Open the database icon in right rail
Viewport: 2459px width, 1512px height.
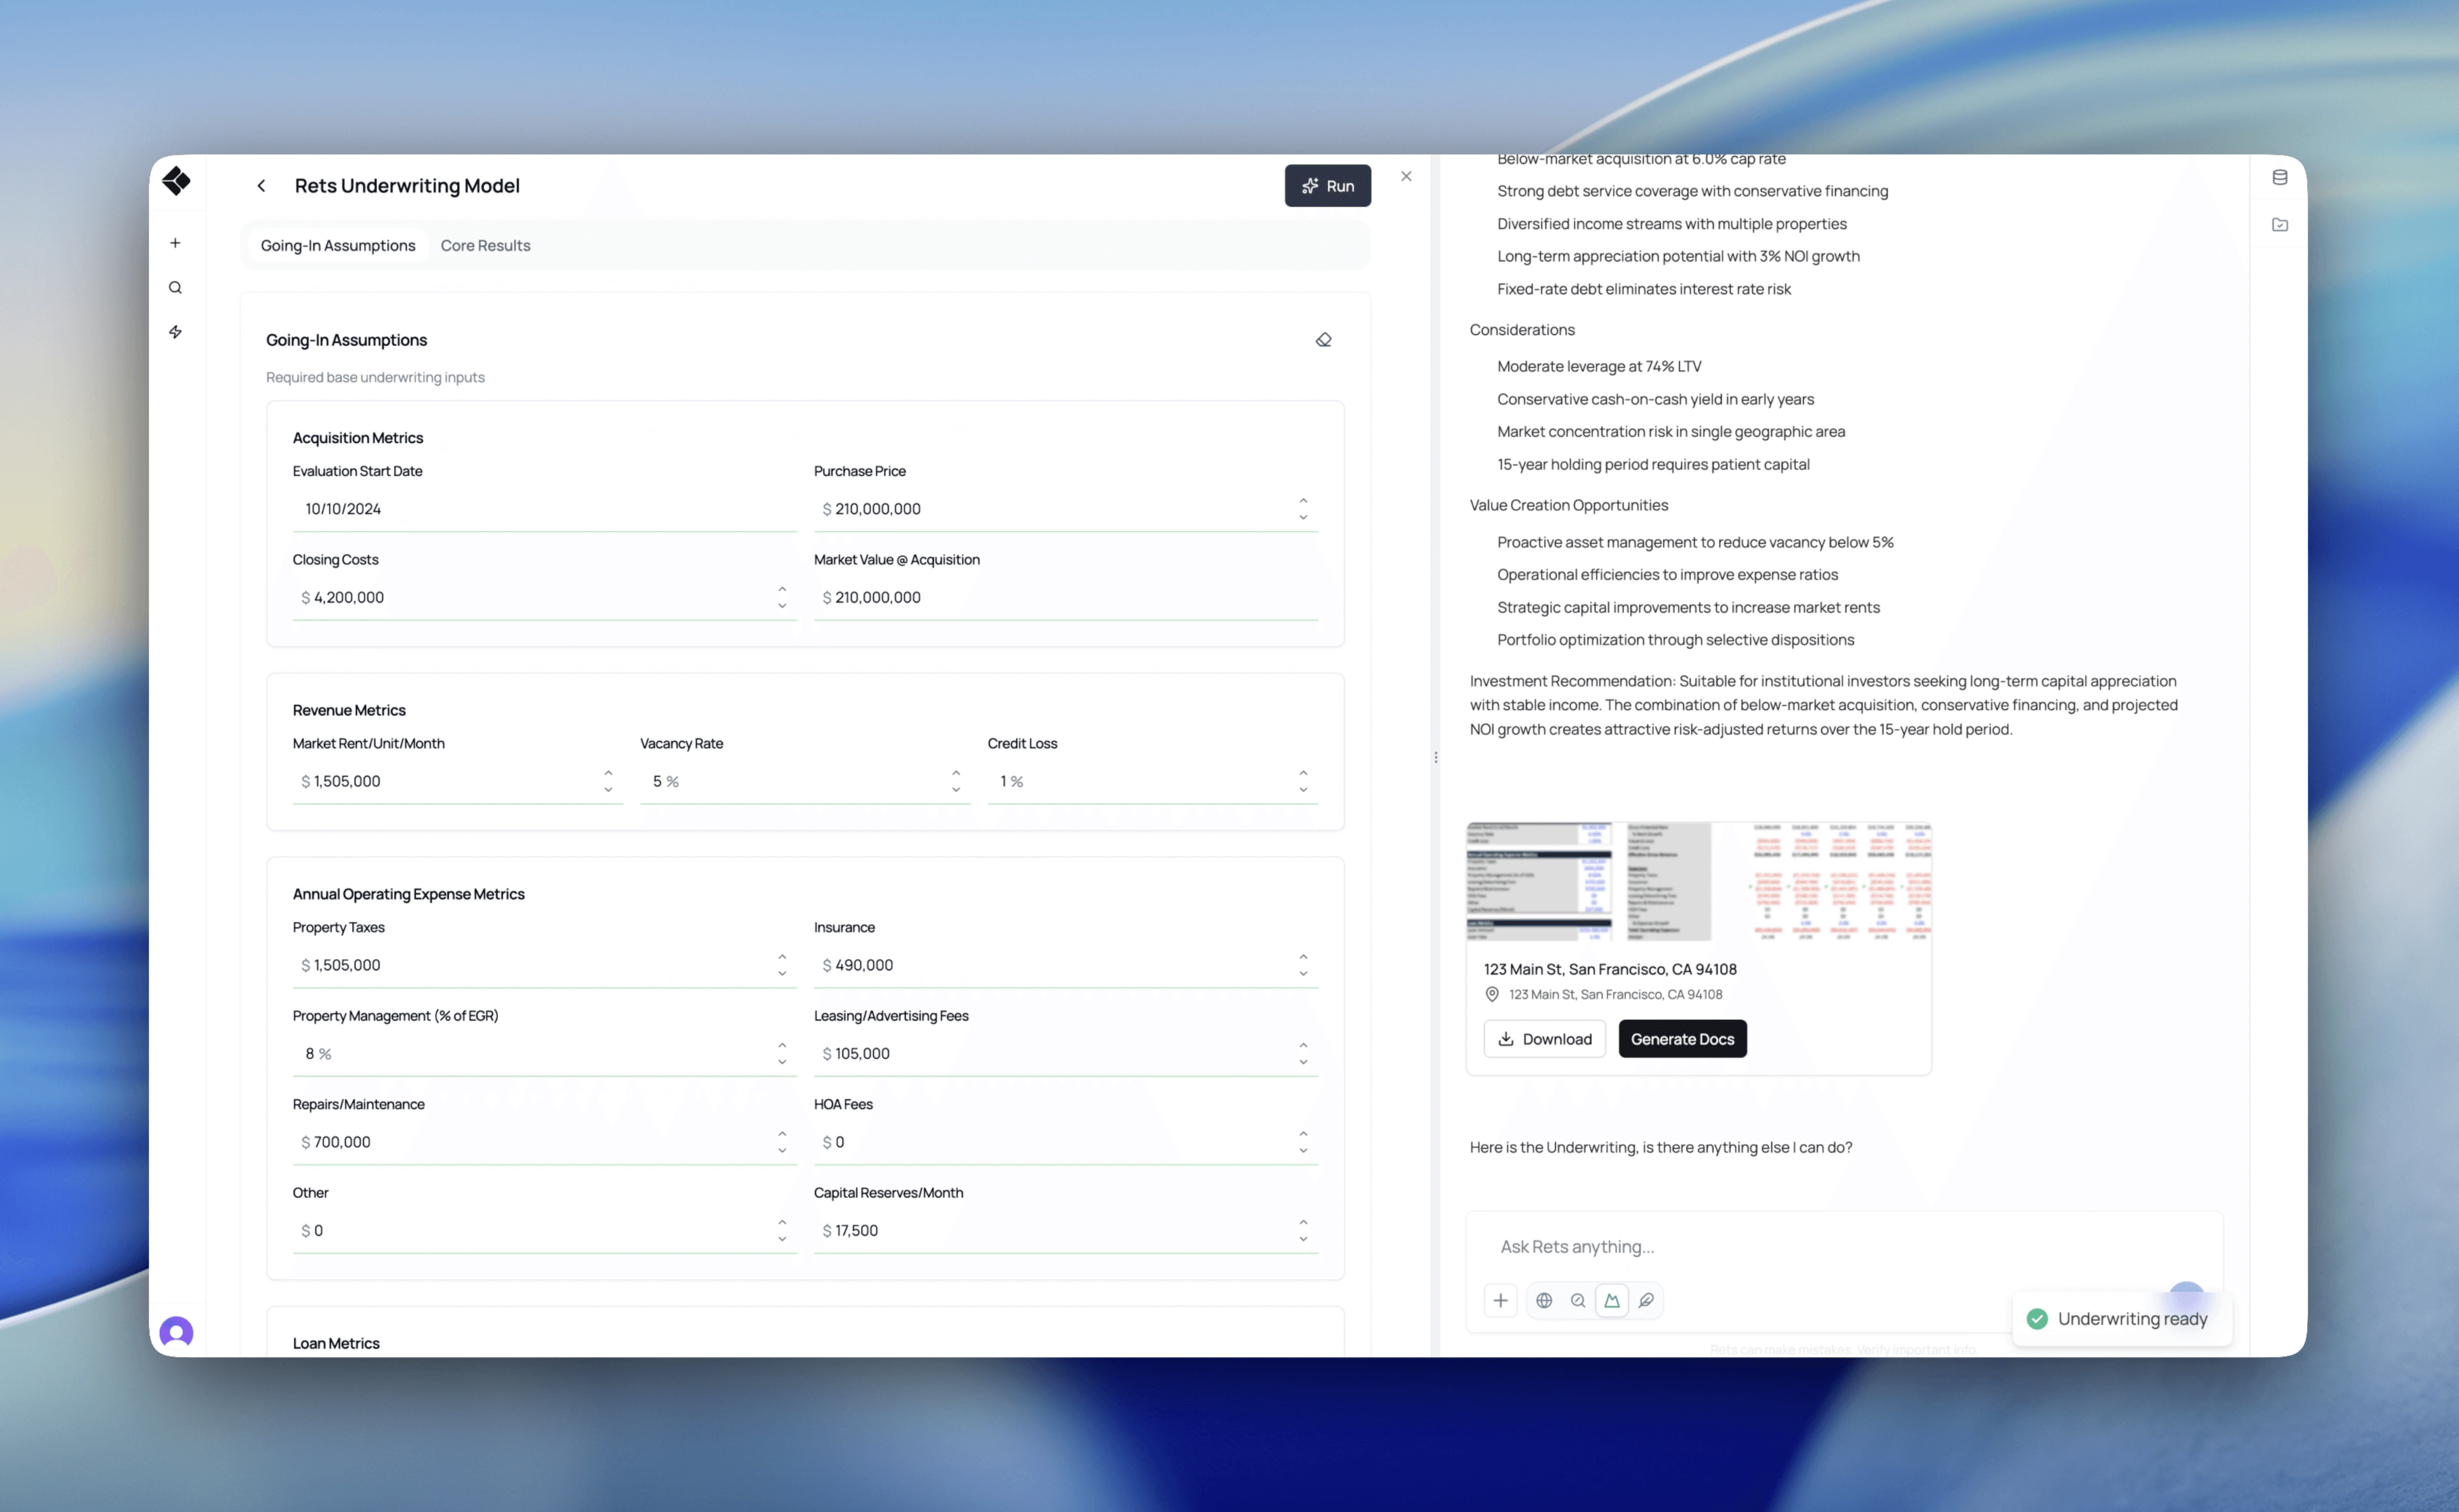[2279, 177]
